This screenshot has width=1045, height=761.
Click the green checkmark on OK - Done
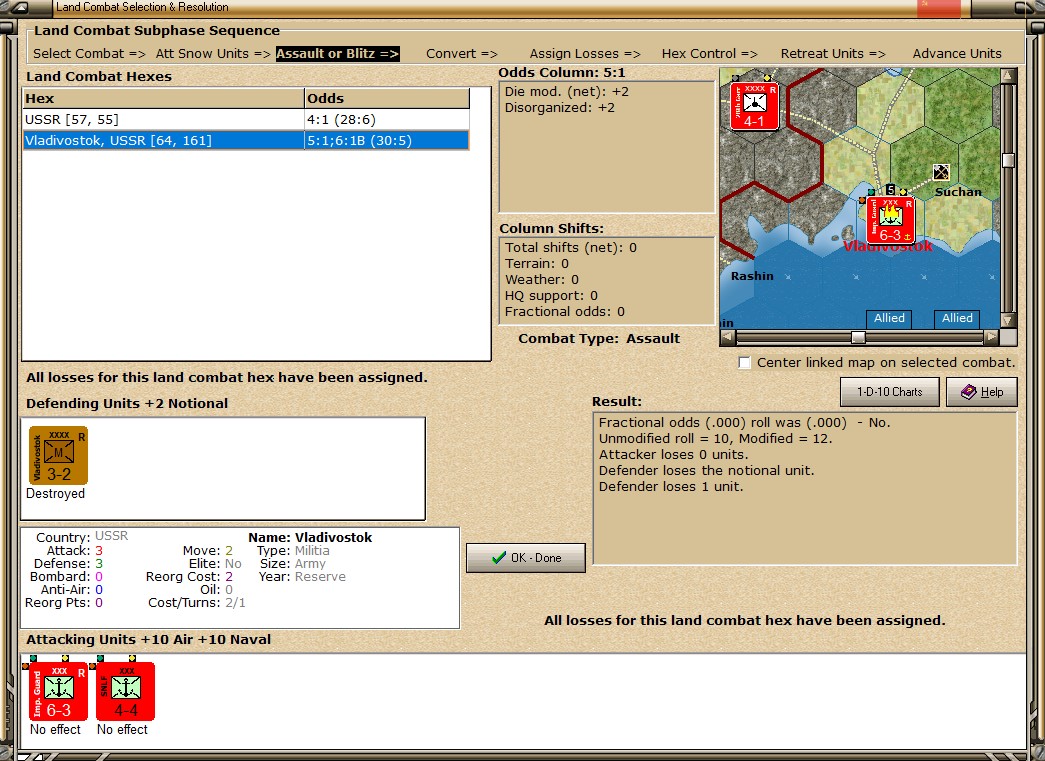pos(499,558)
